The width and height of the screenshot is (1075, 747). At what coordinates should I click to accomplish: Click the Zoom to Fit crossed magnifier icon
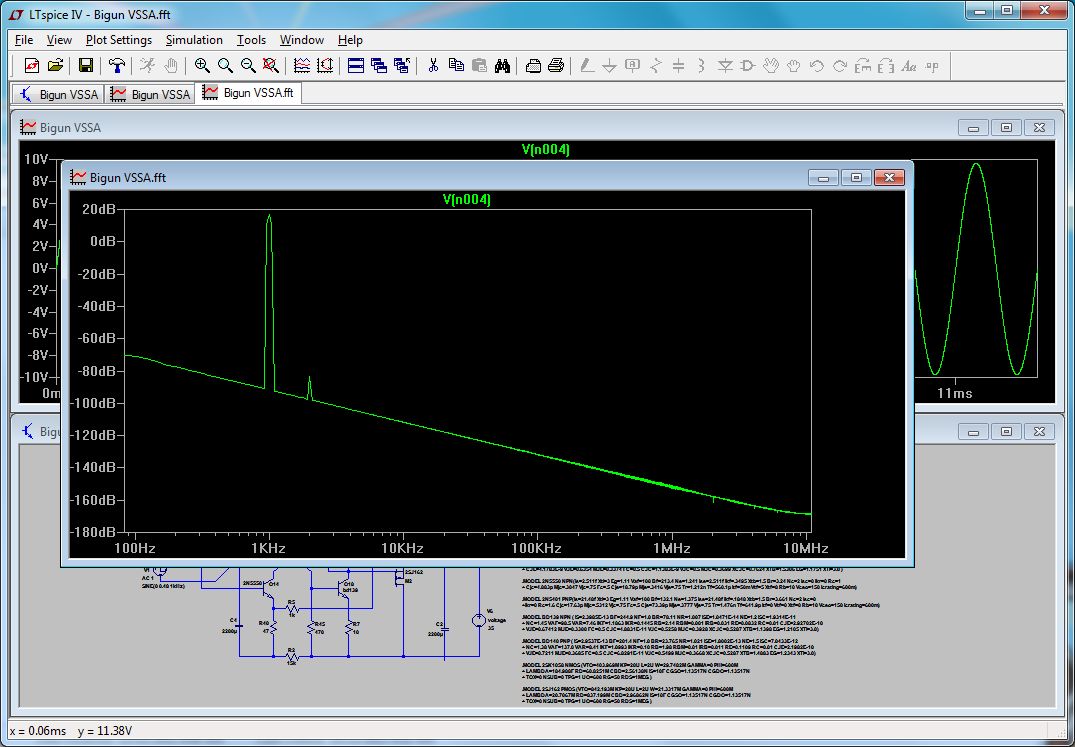pos(271,65)
